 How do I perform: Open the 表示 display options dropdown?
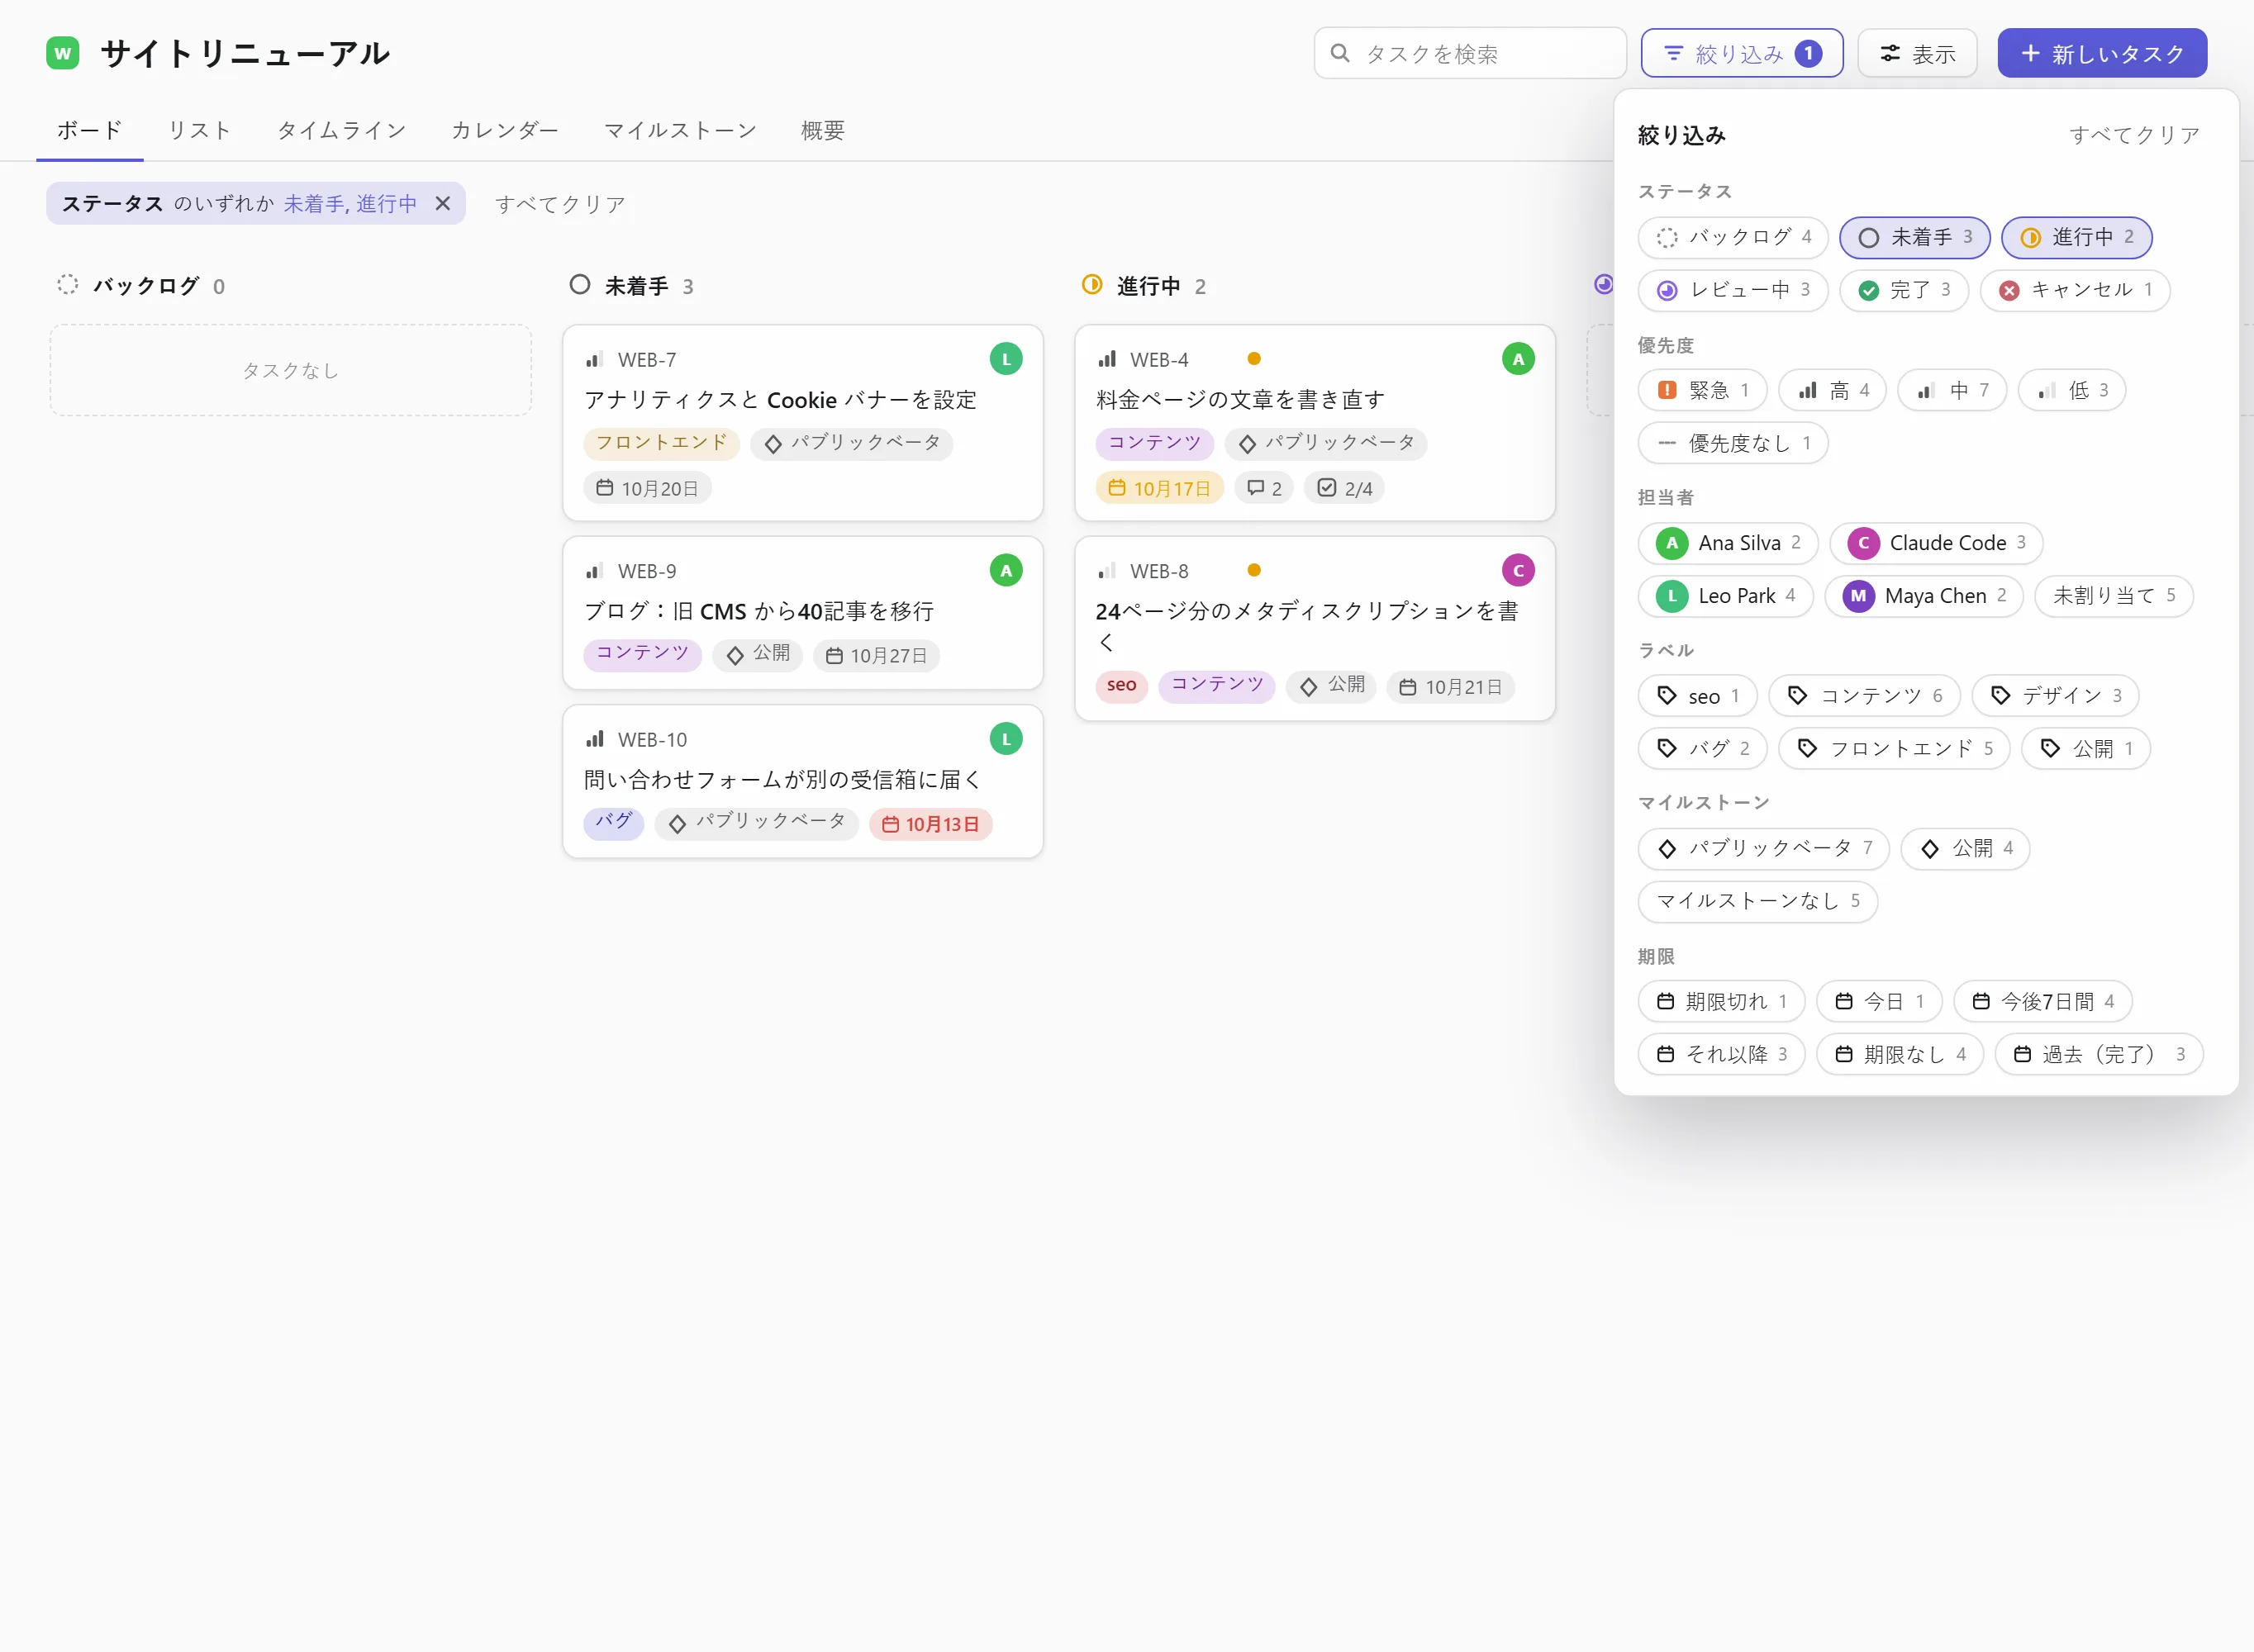[1916, 53]
